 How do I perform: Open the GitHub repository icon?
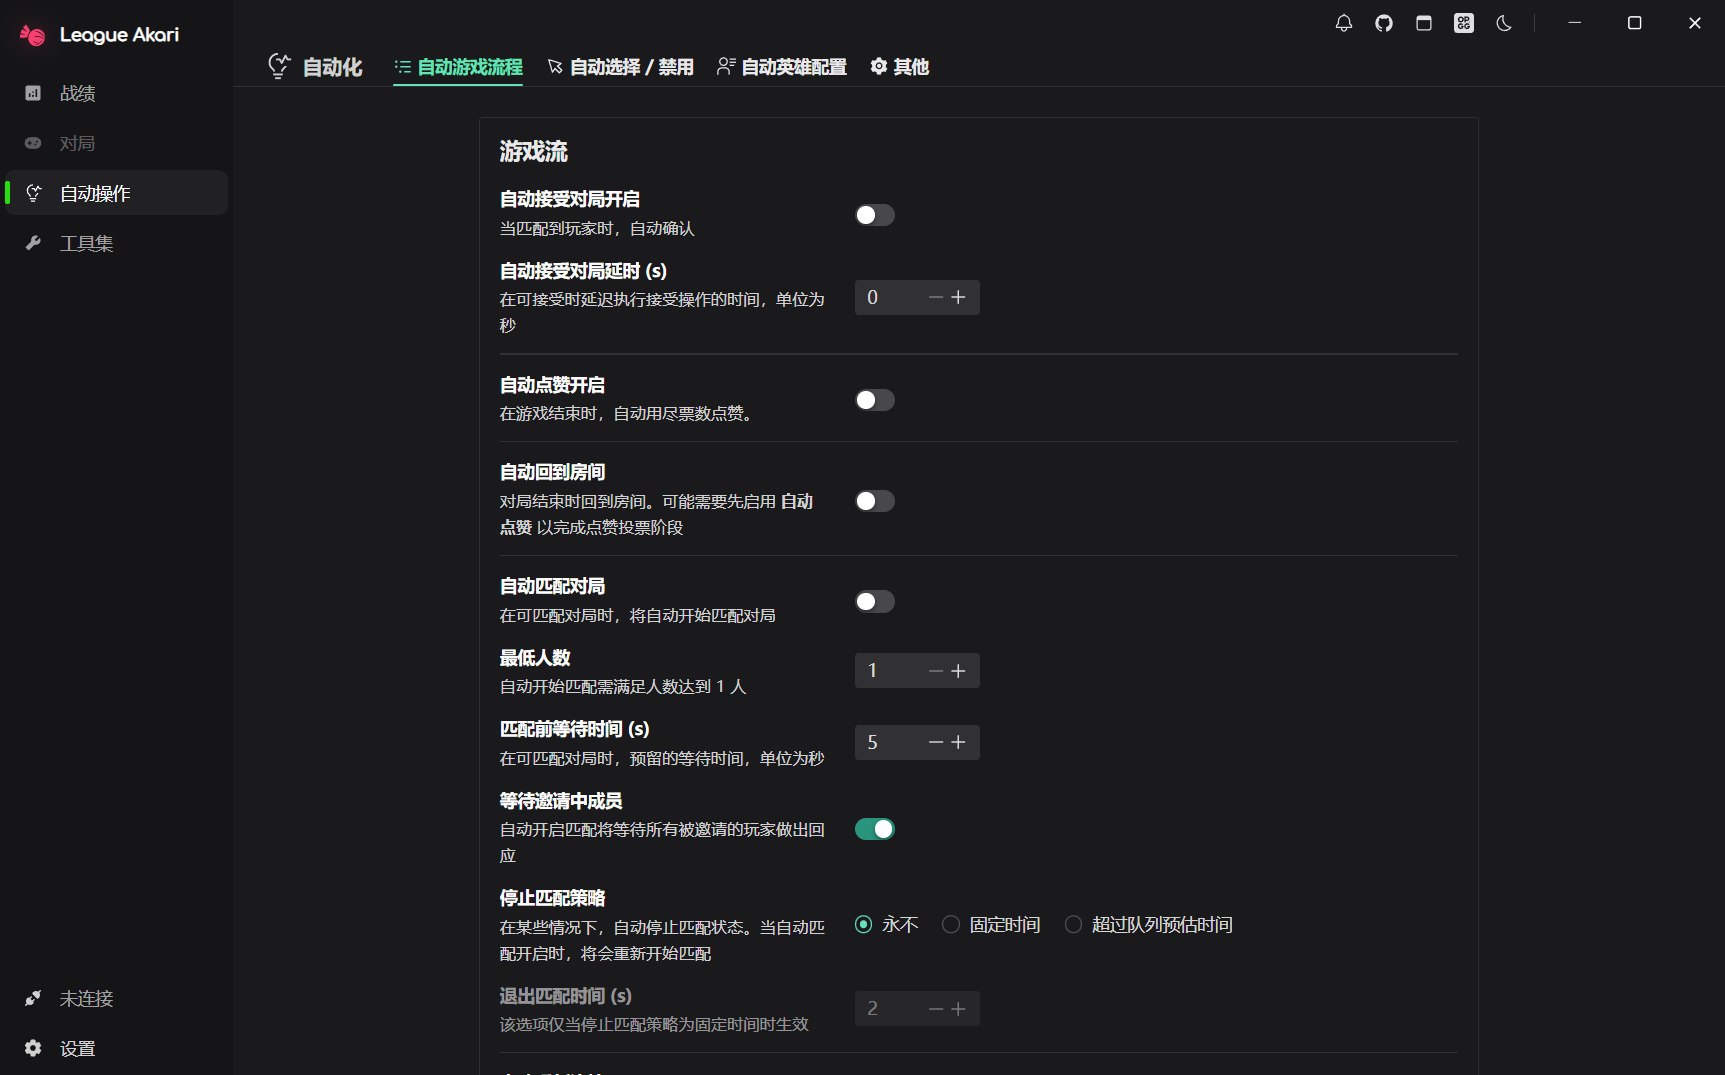click(x=1383, y=23)
